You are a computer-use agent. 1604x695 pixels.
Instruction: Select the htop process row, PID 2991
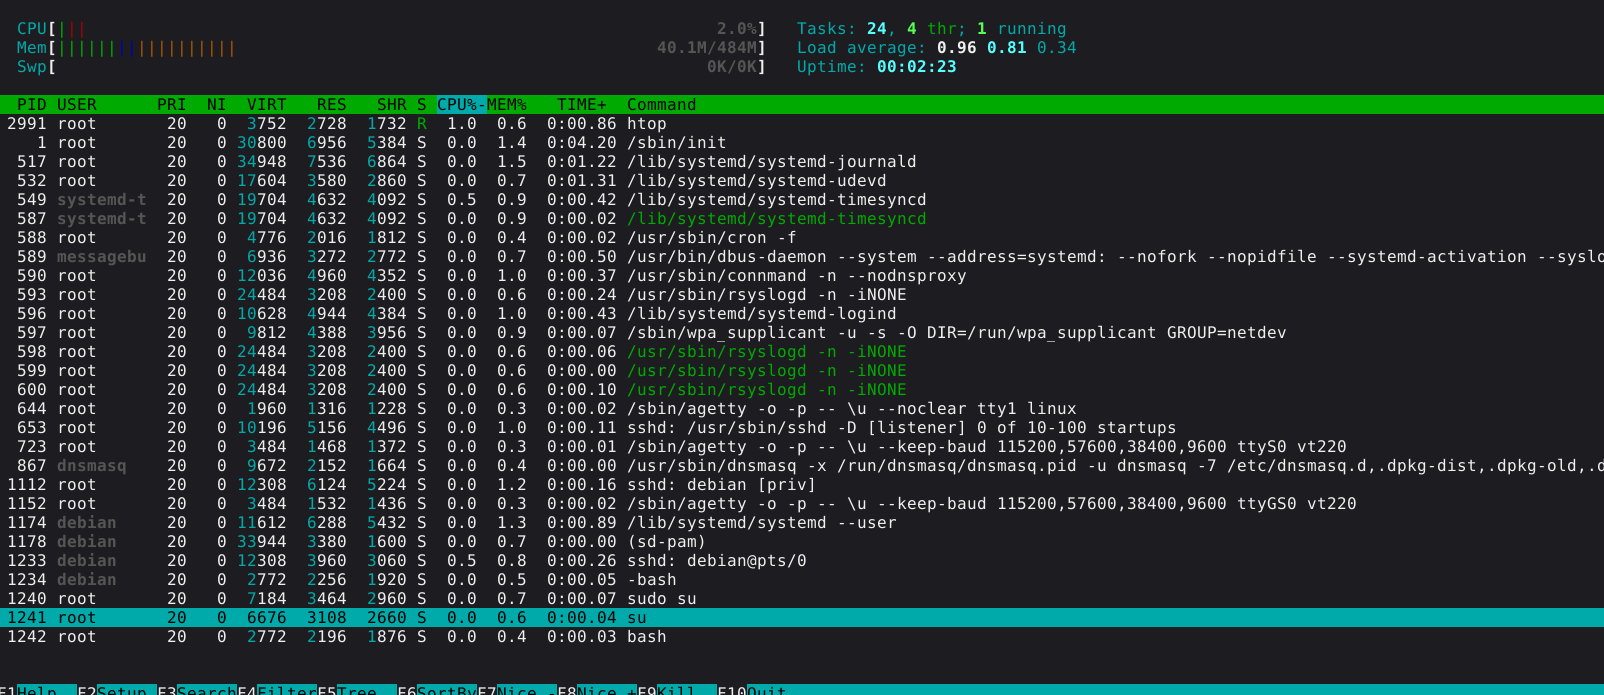click(x=646, y=124)
